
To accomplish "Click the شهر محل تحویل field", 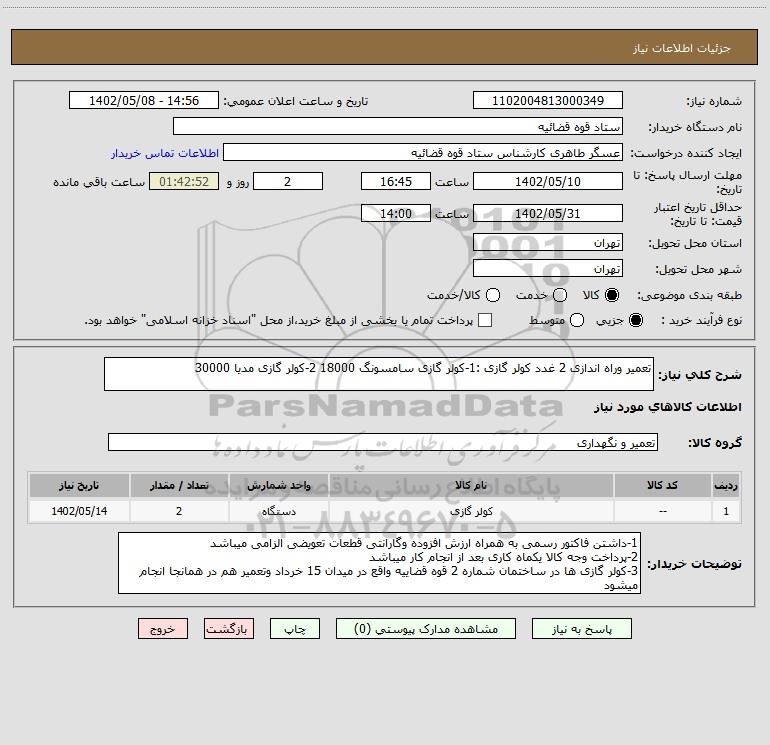I will coord(548,268).
